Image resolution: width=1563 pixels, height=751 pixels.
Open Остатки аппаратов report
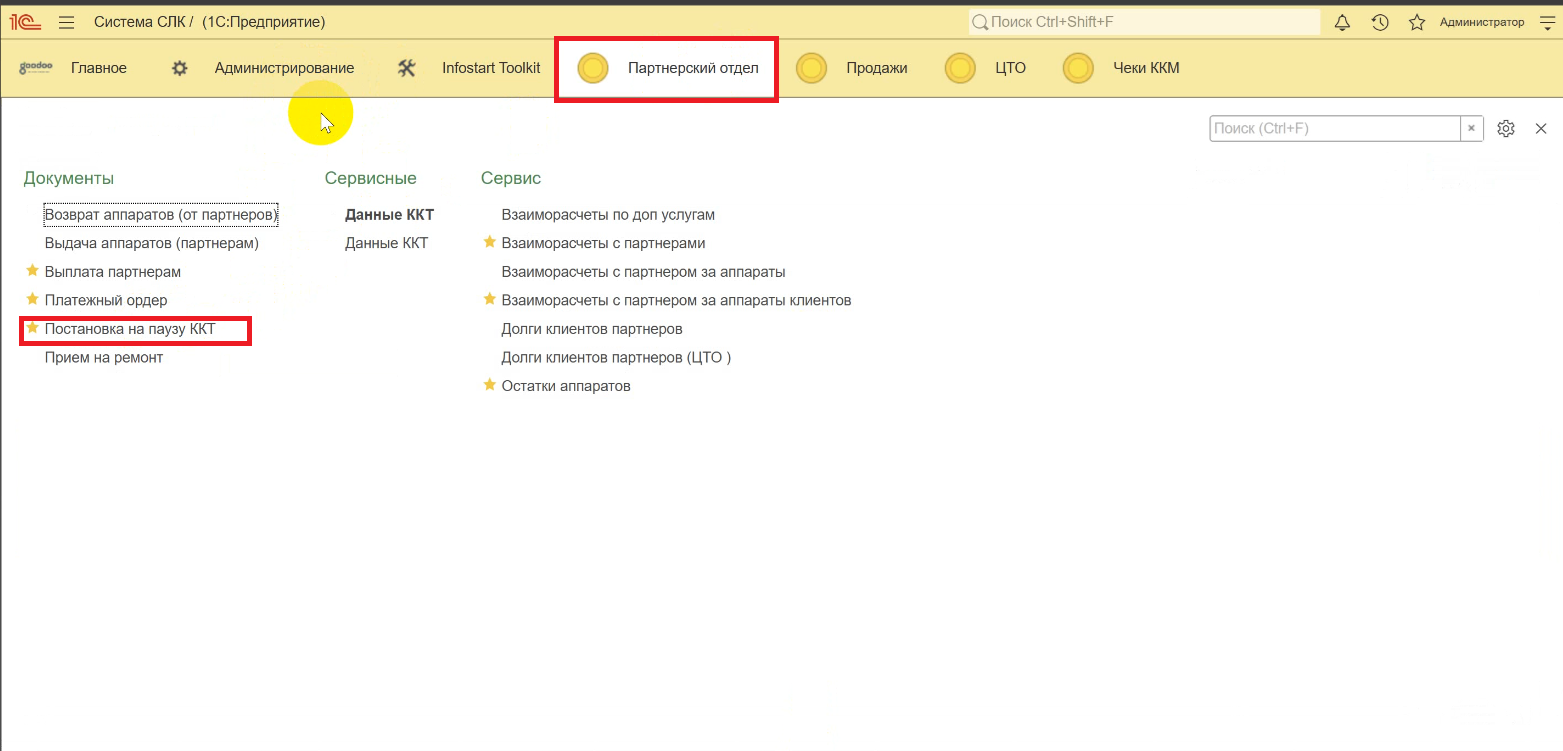[566, 386]
